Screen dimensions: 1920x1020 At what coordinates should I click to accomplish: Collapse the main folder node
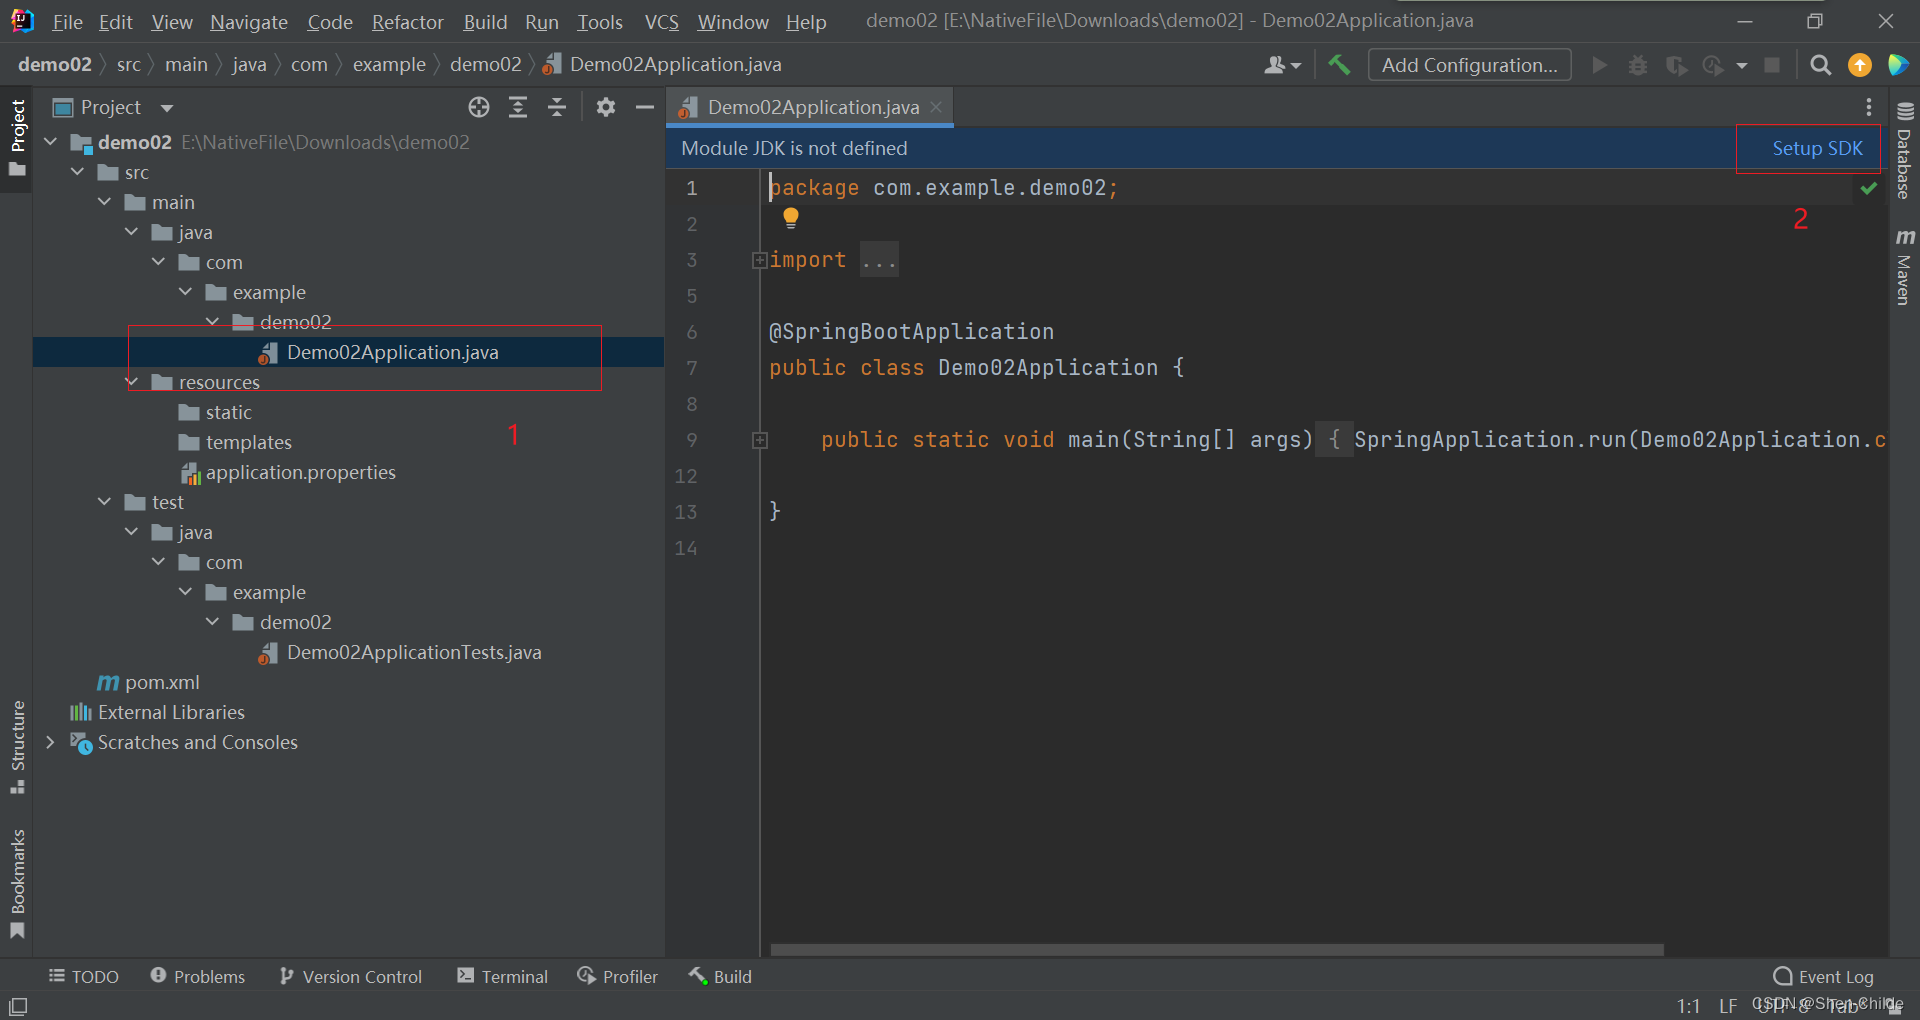105,202
